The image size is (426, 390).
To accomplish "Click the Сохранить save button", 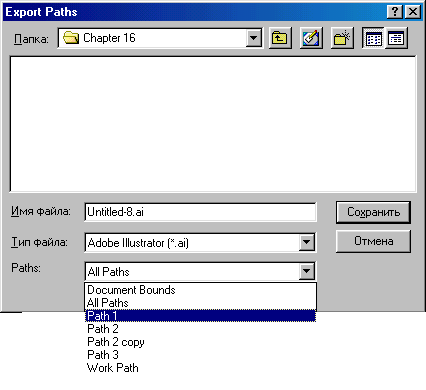I will pyautogui.click(x=373, y=212).
